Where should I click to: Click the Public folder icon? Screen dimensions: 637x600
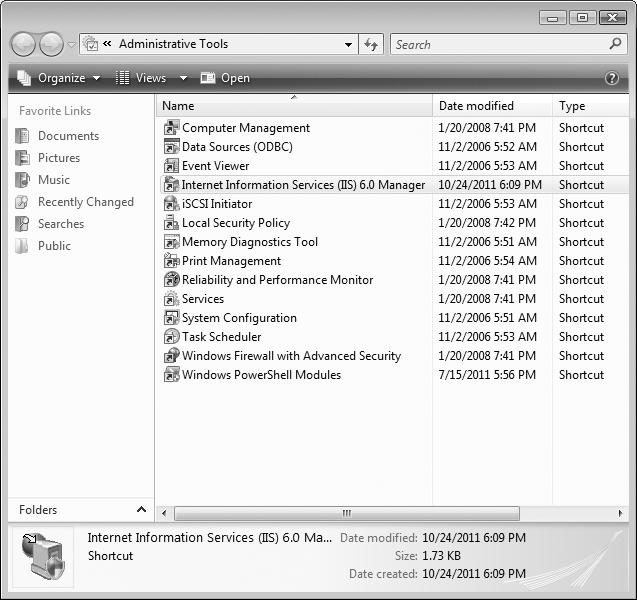[22, 246]
